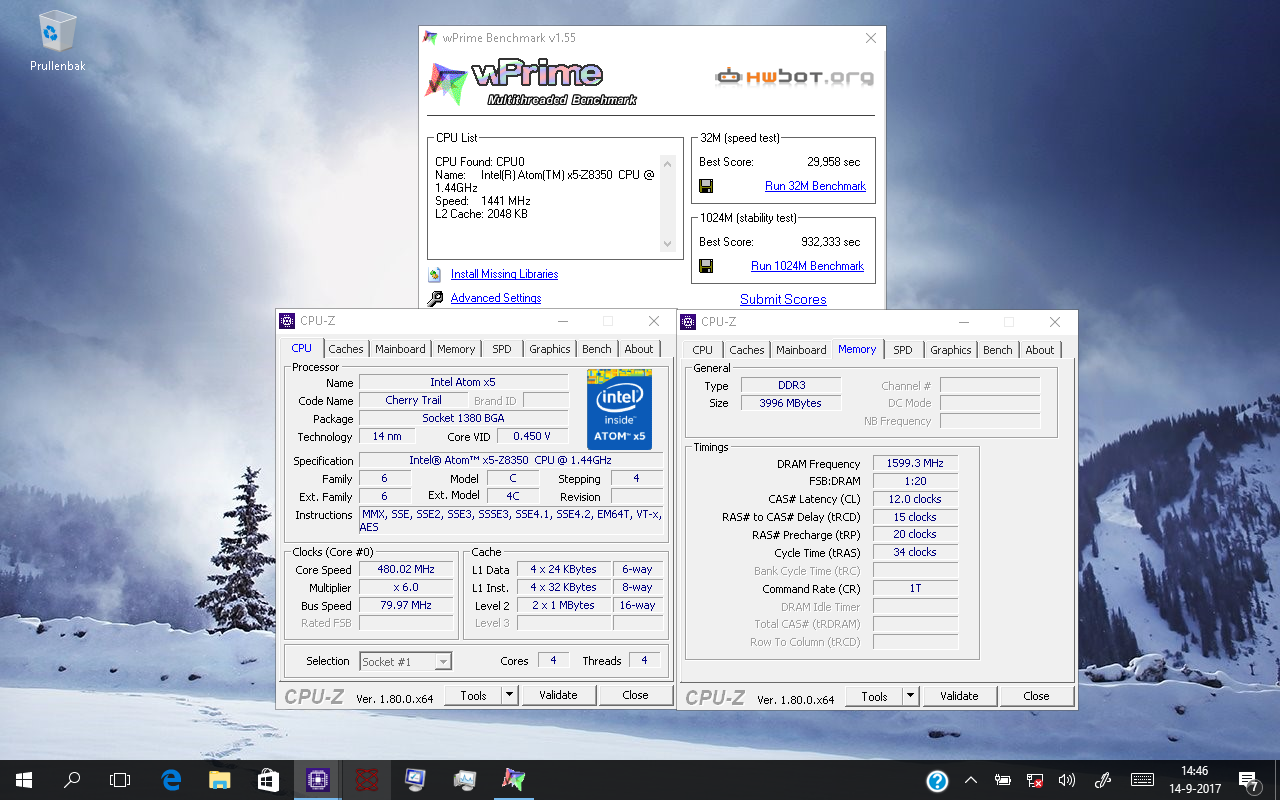Open the touch keyboard tray icon

pos(1142,780)
